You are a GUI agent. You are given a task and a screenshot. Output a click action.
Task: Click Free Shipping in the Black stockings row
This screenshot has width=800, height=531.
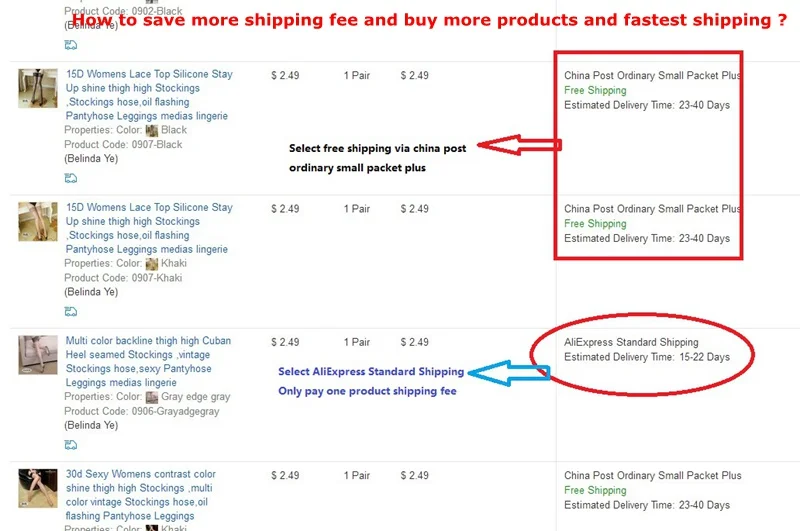pyautogui.click(x=595, y=90)
